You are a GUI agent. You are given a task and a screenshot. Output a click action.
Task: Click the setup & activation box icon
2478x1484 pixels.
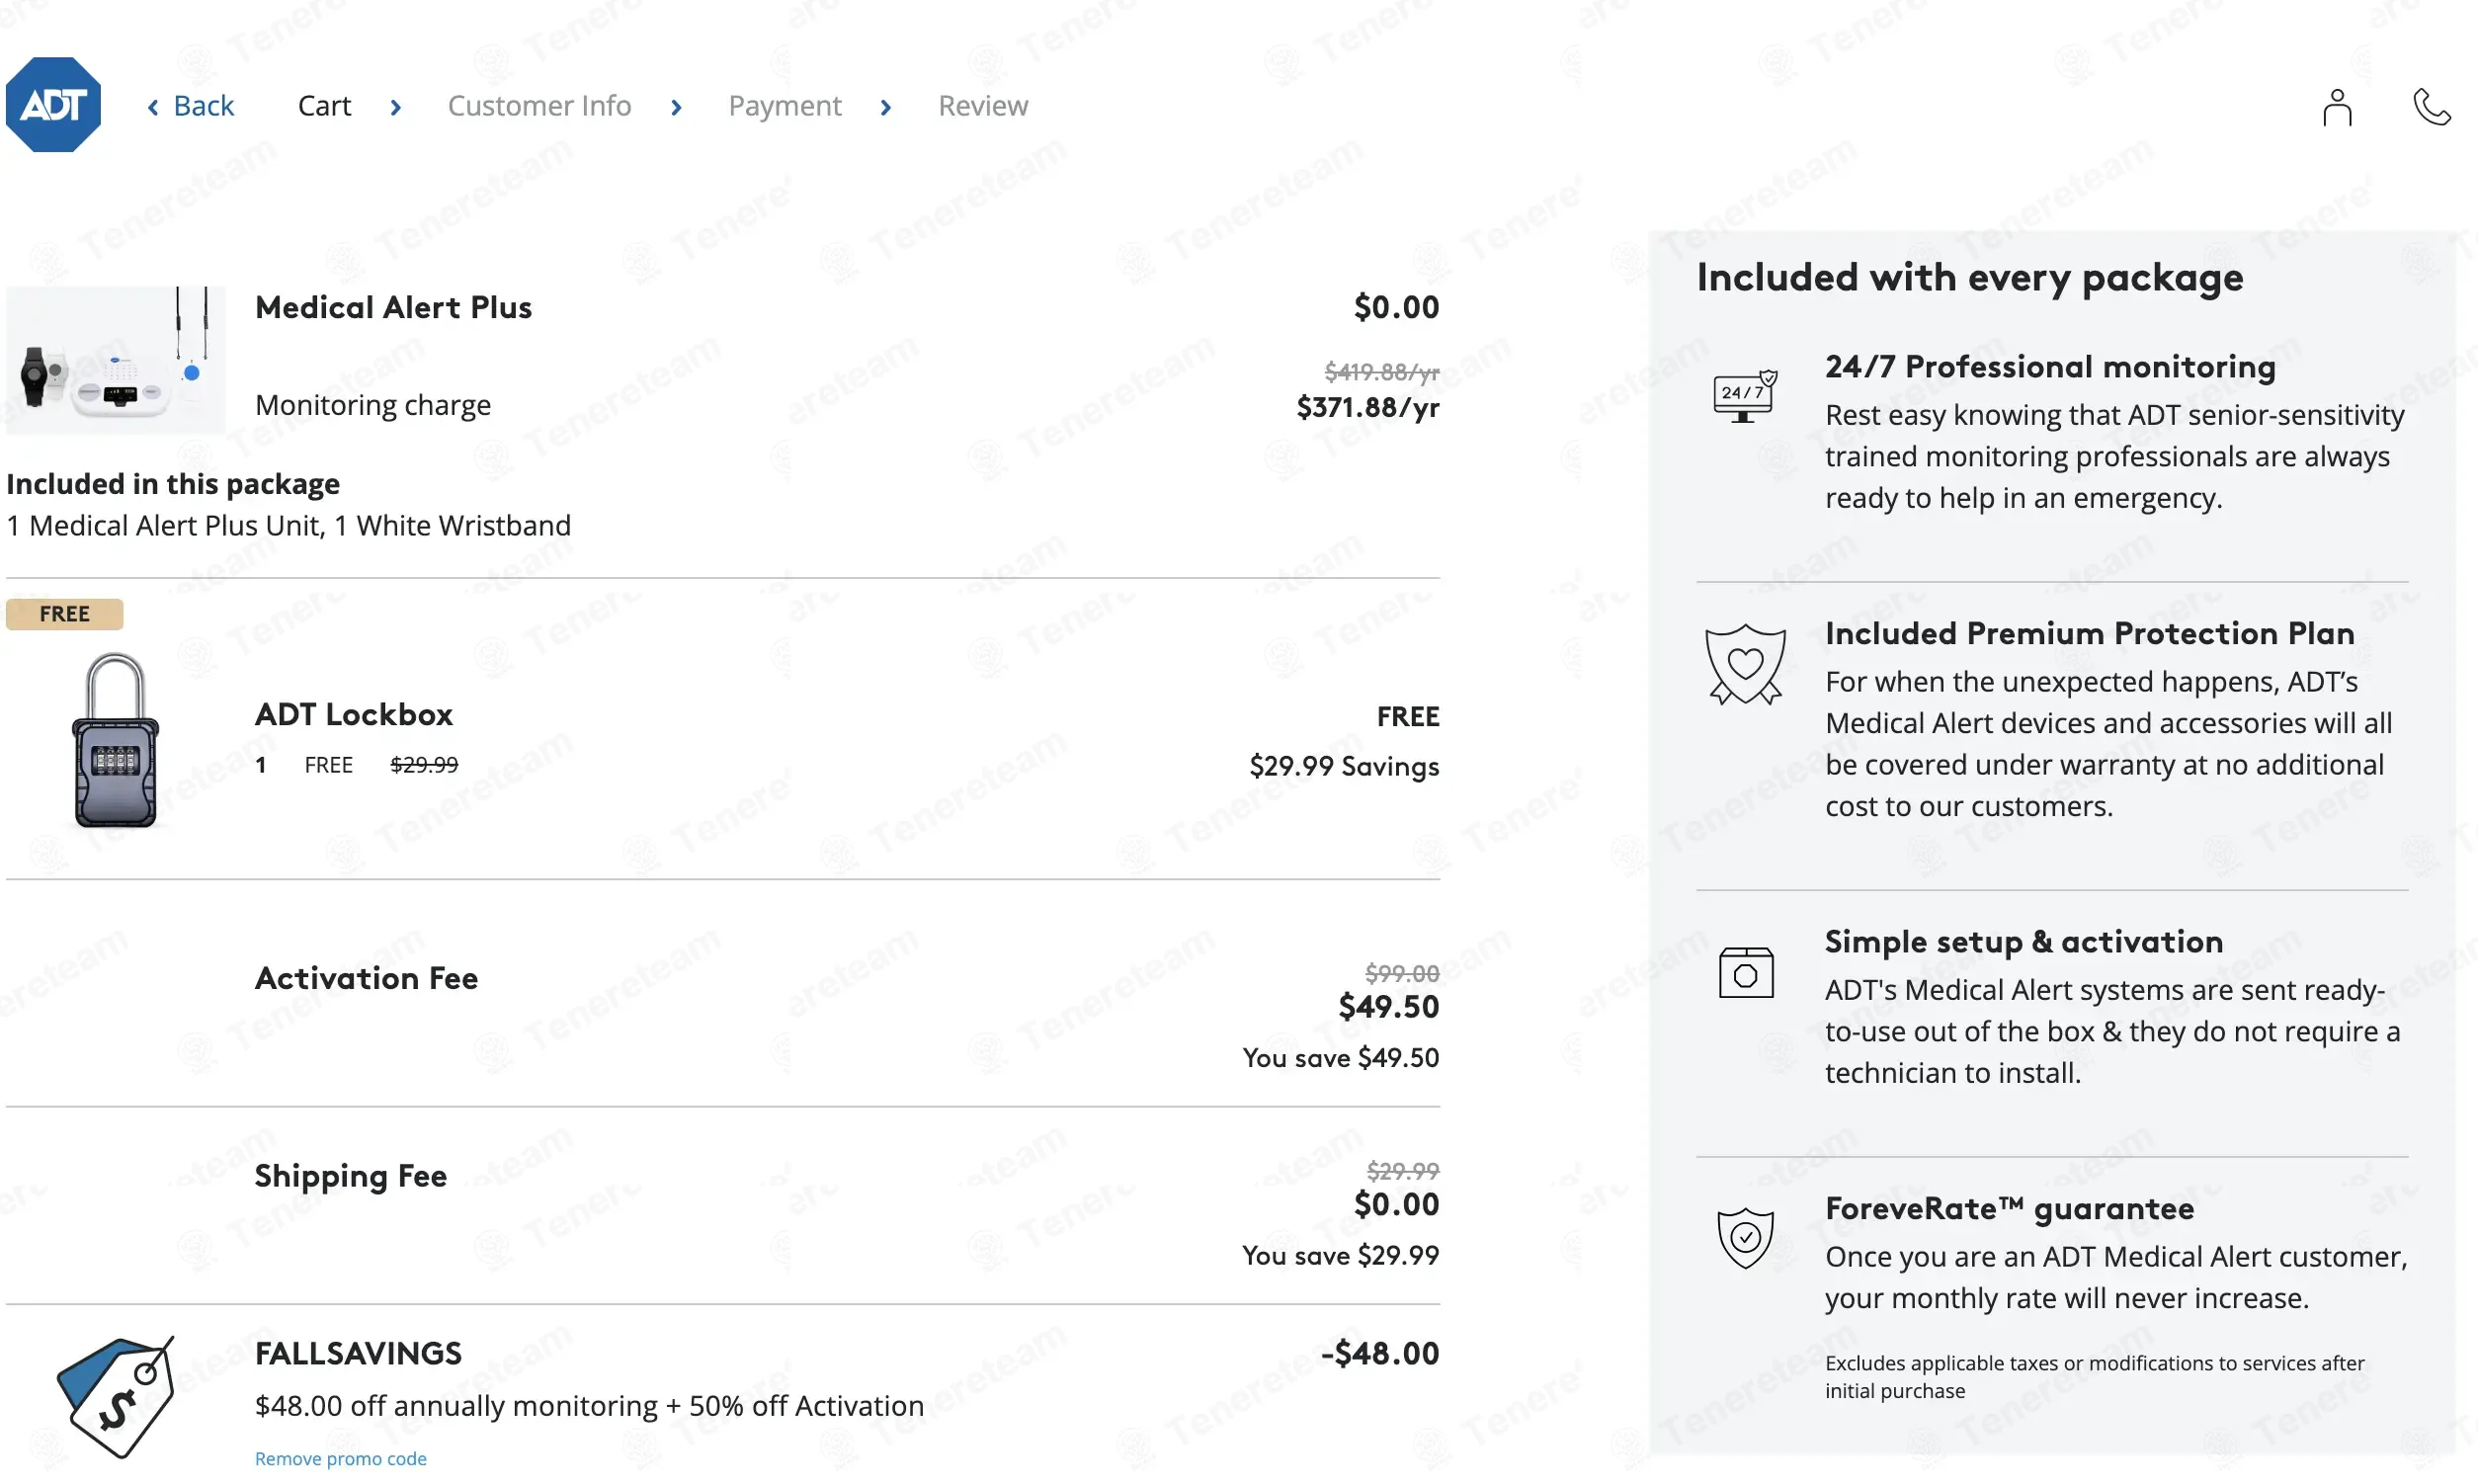(x=1745, y=972)
